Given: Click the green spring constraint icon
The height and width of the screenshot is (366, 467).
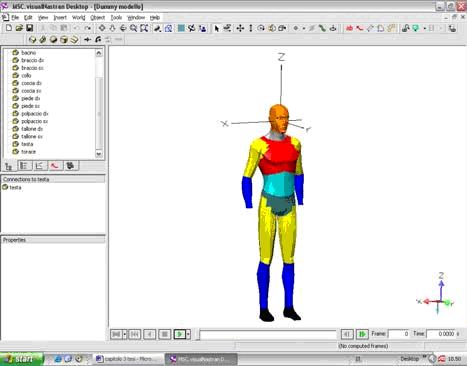Looking at the screenshot, I should coord(322,29).
